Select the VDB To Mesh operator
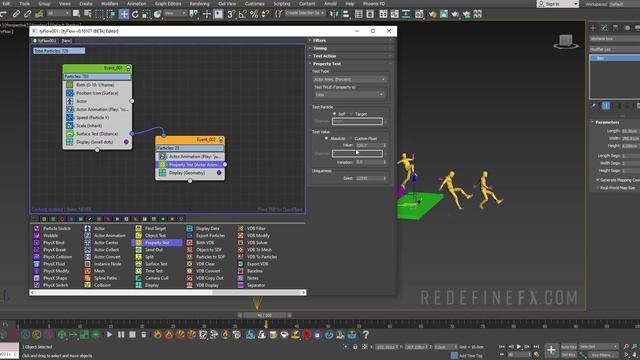Screen dimensions: 640x360 pos(259,249)
